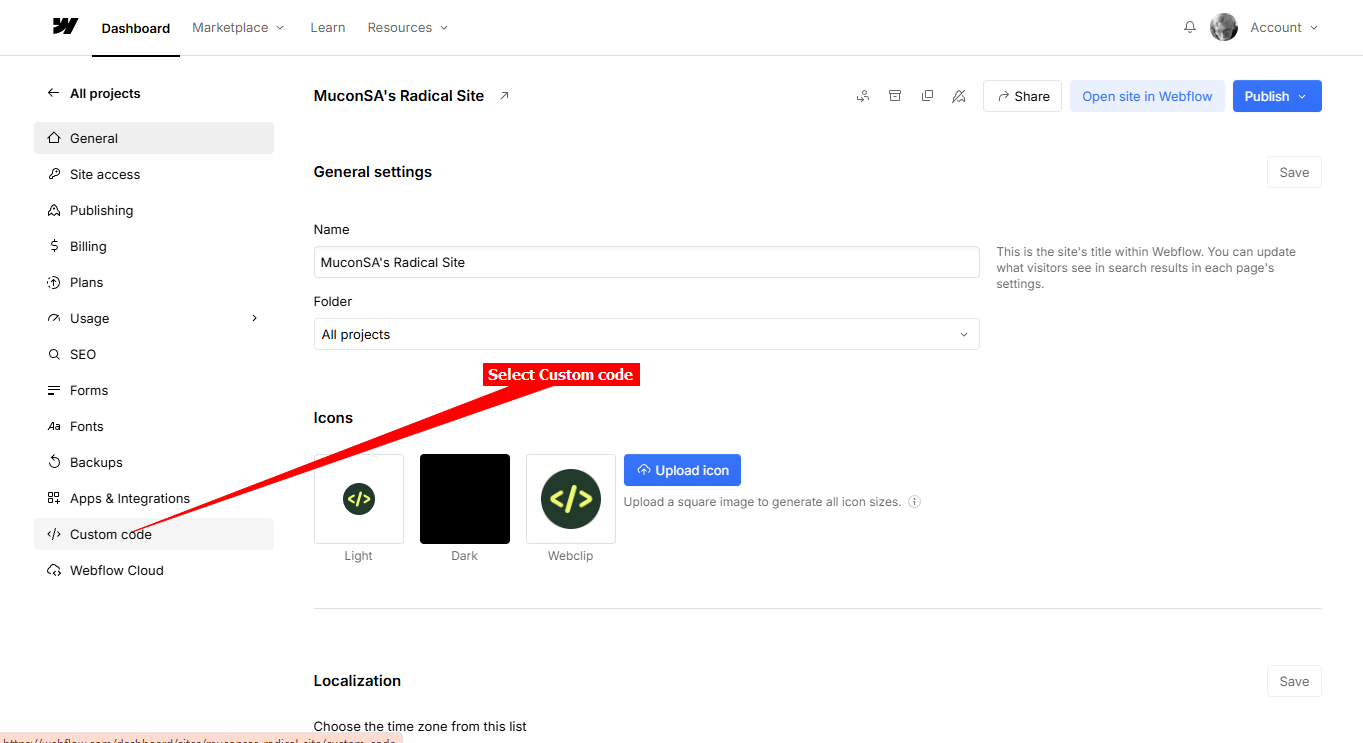Select the Light icon thumbnail

(359, 499)
